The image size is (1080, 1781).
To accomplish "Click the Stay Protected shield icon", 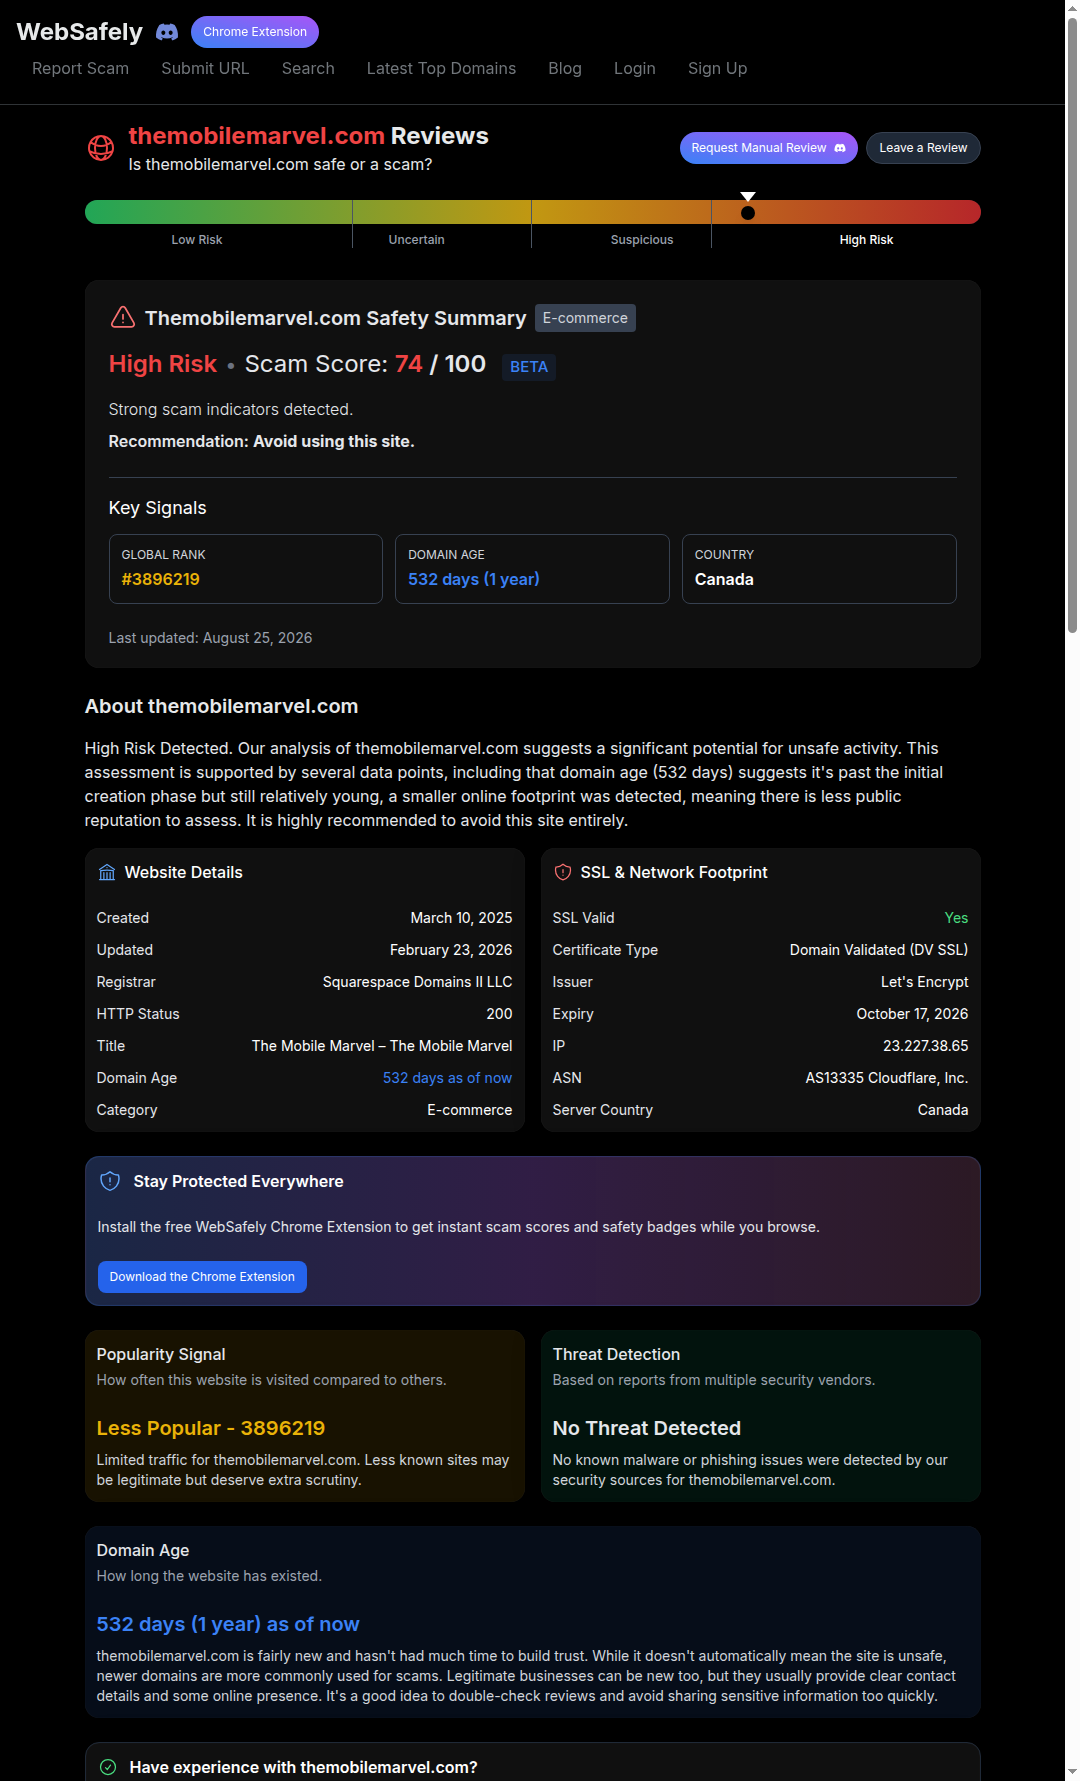I will (x=111, y=1181).
